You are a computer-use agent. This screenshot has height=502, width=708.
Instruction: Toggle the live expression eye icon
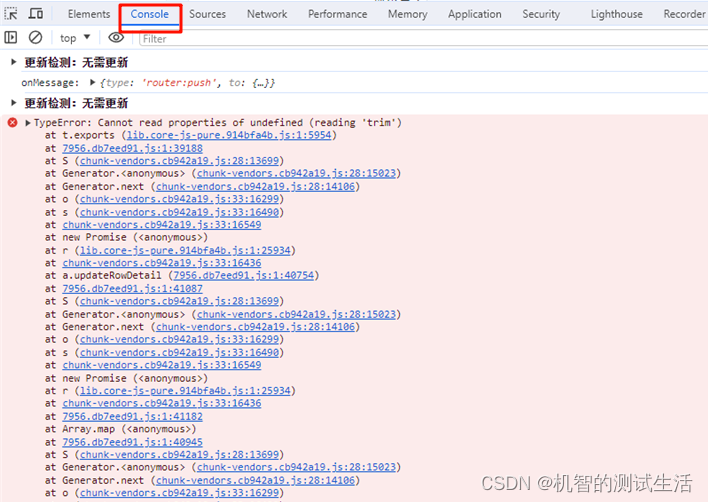pyautogui.click(x=116, y=37)
